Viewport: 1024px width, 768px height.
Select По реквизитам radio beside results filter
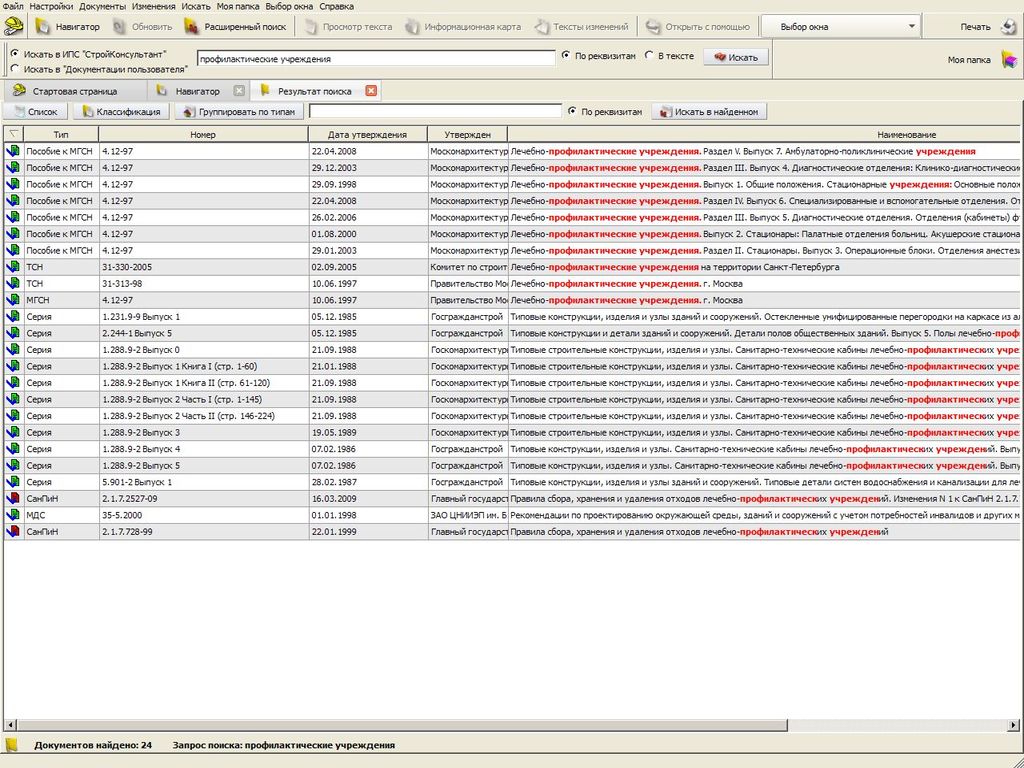tap(573, 111)
